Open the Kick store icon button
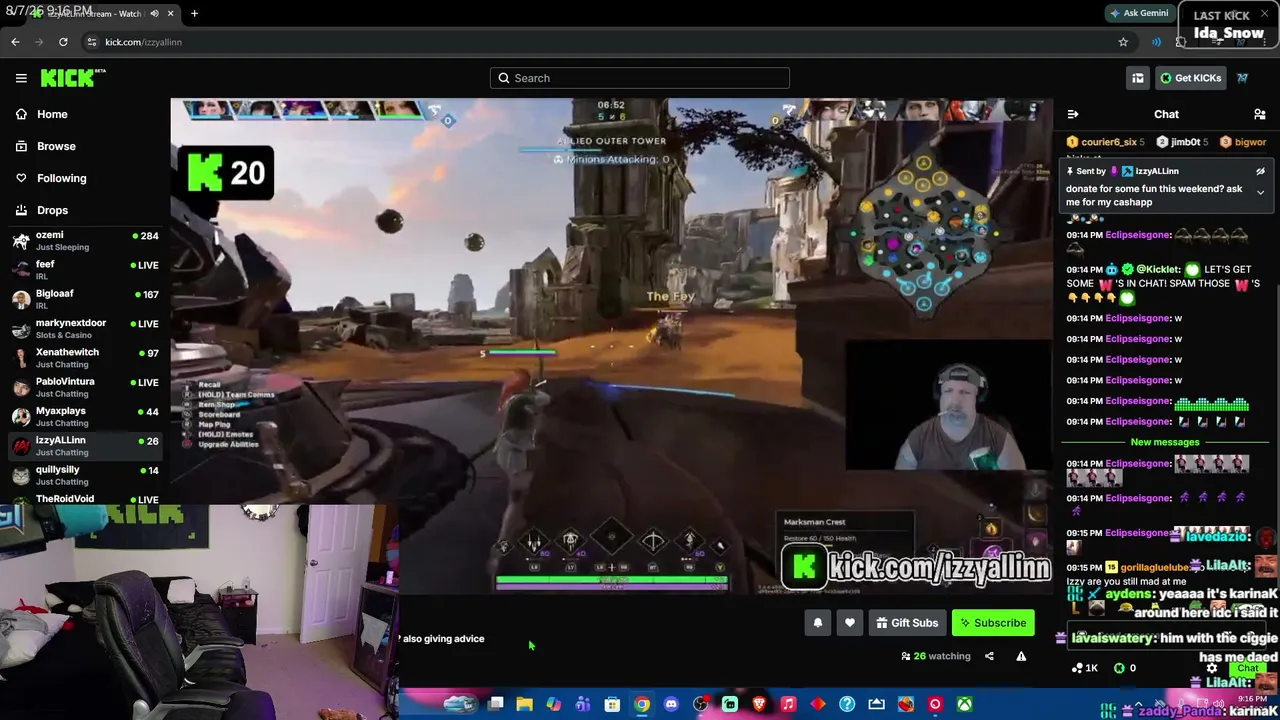This screenshot has height=720, width=1280. click(x=1138, y=78)
